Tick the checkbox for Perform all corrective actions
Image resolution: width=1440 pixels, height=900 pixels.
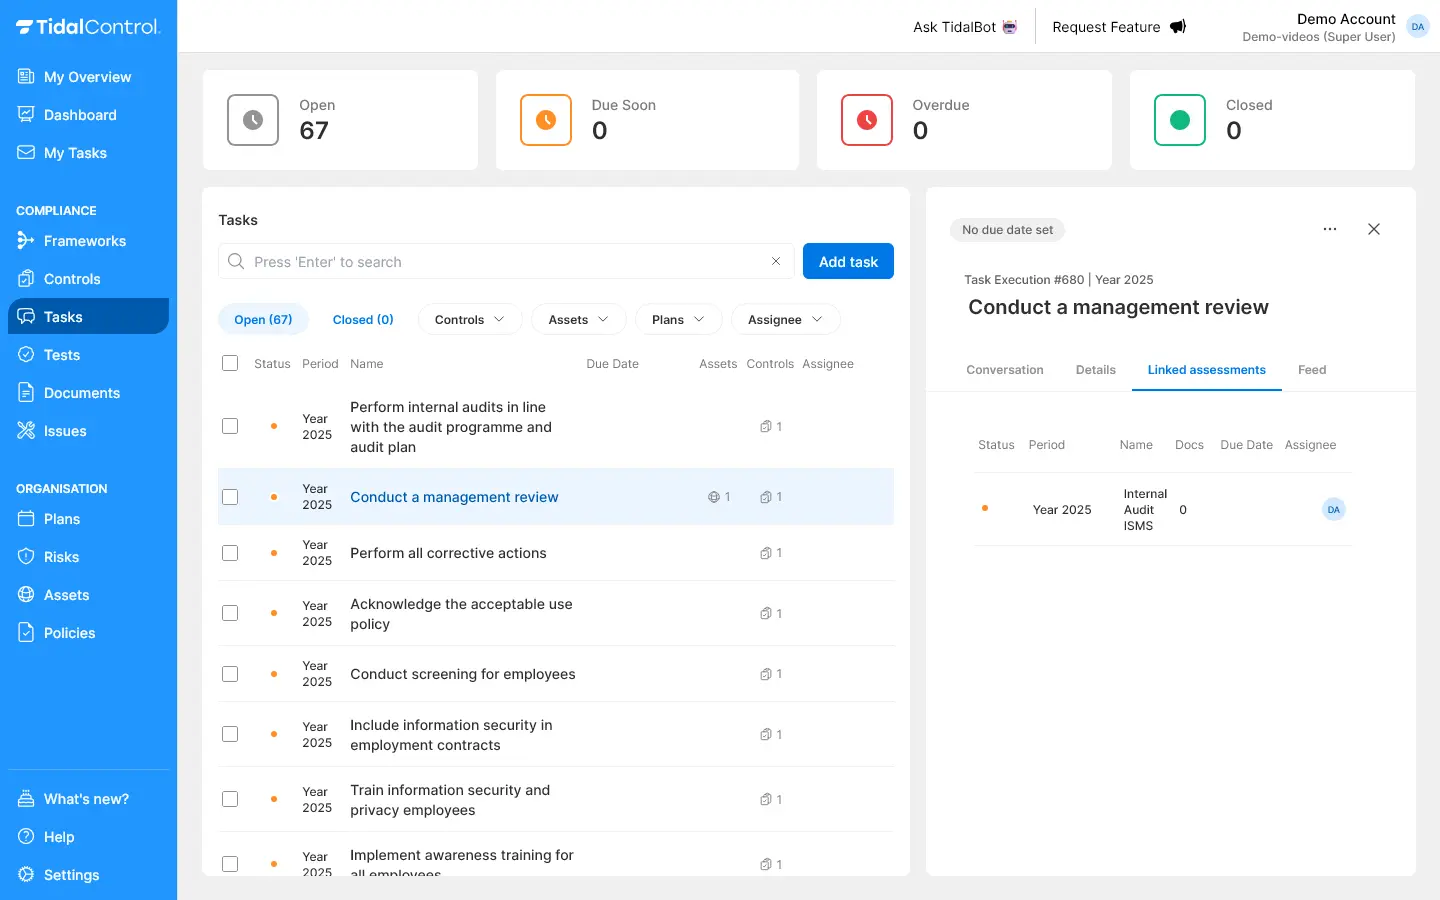point(230,553)
